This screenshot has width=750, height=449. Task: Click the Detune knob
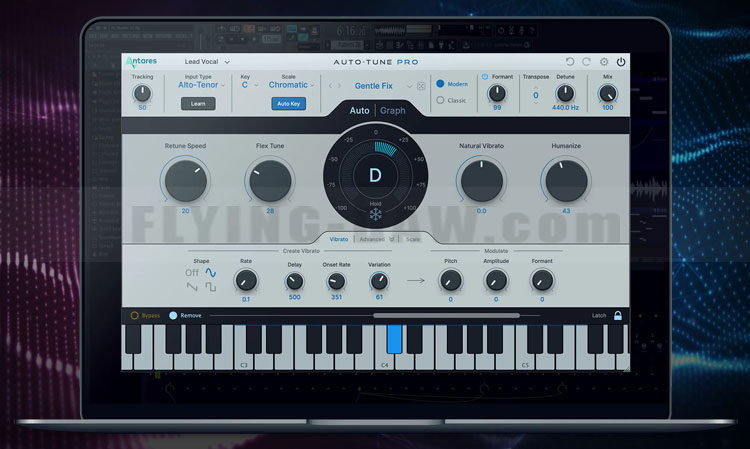pyautogui.click(x=565, y=93)
